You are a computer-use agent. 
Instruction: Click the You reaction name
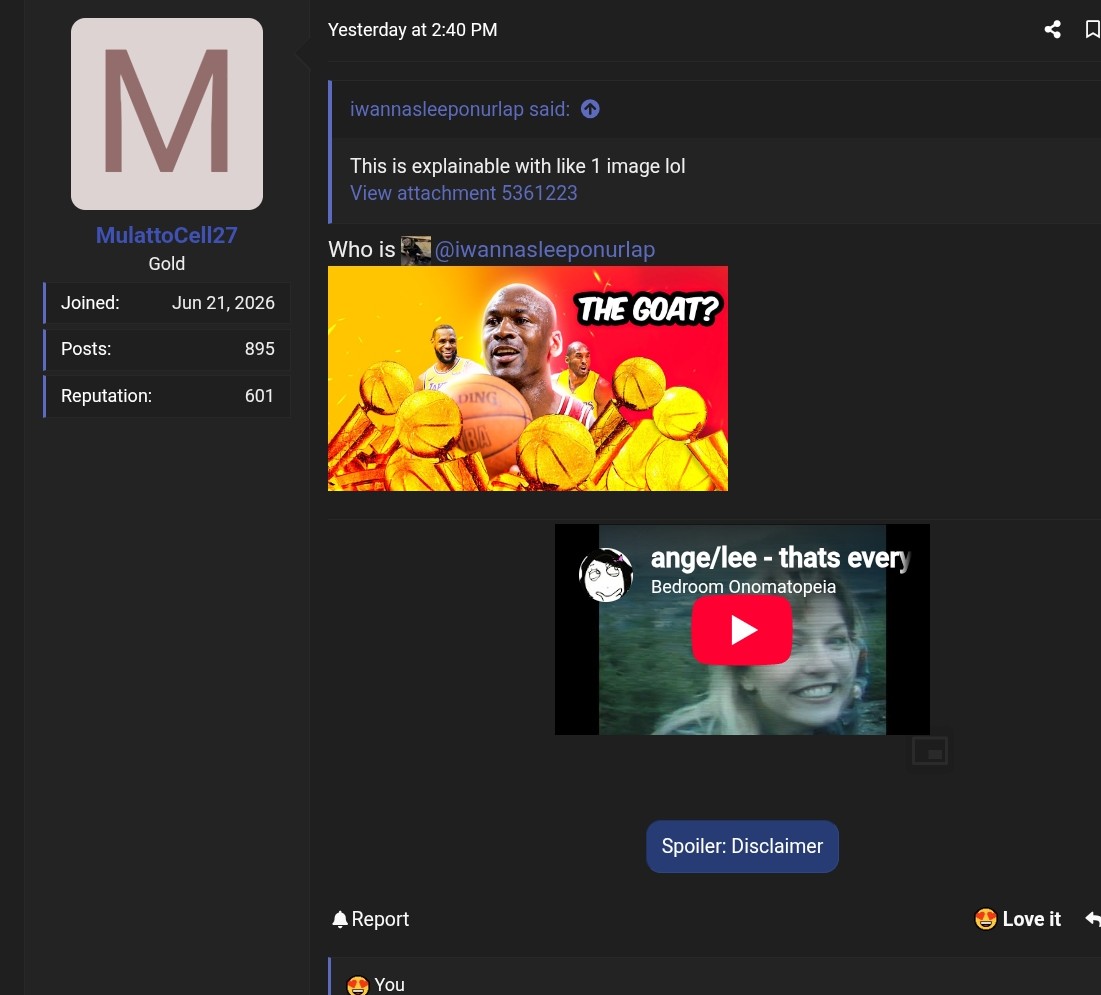click(389, 985)
